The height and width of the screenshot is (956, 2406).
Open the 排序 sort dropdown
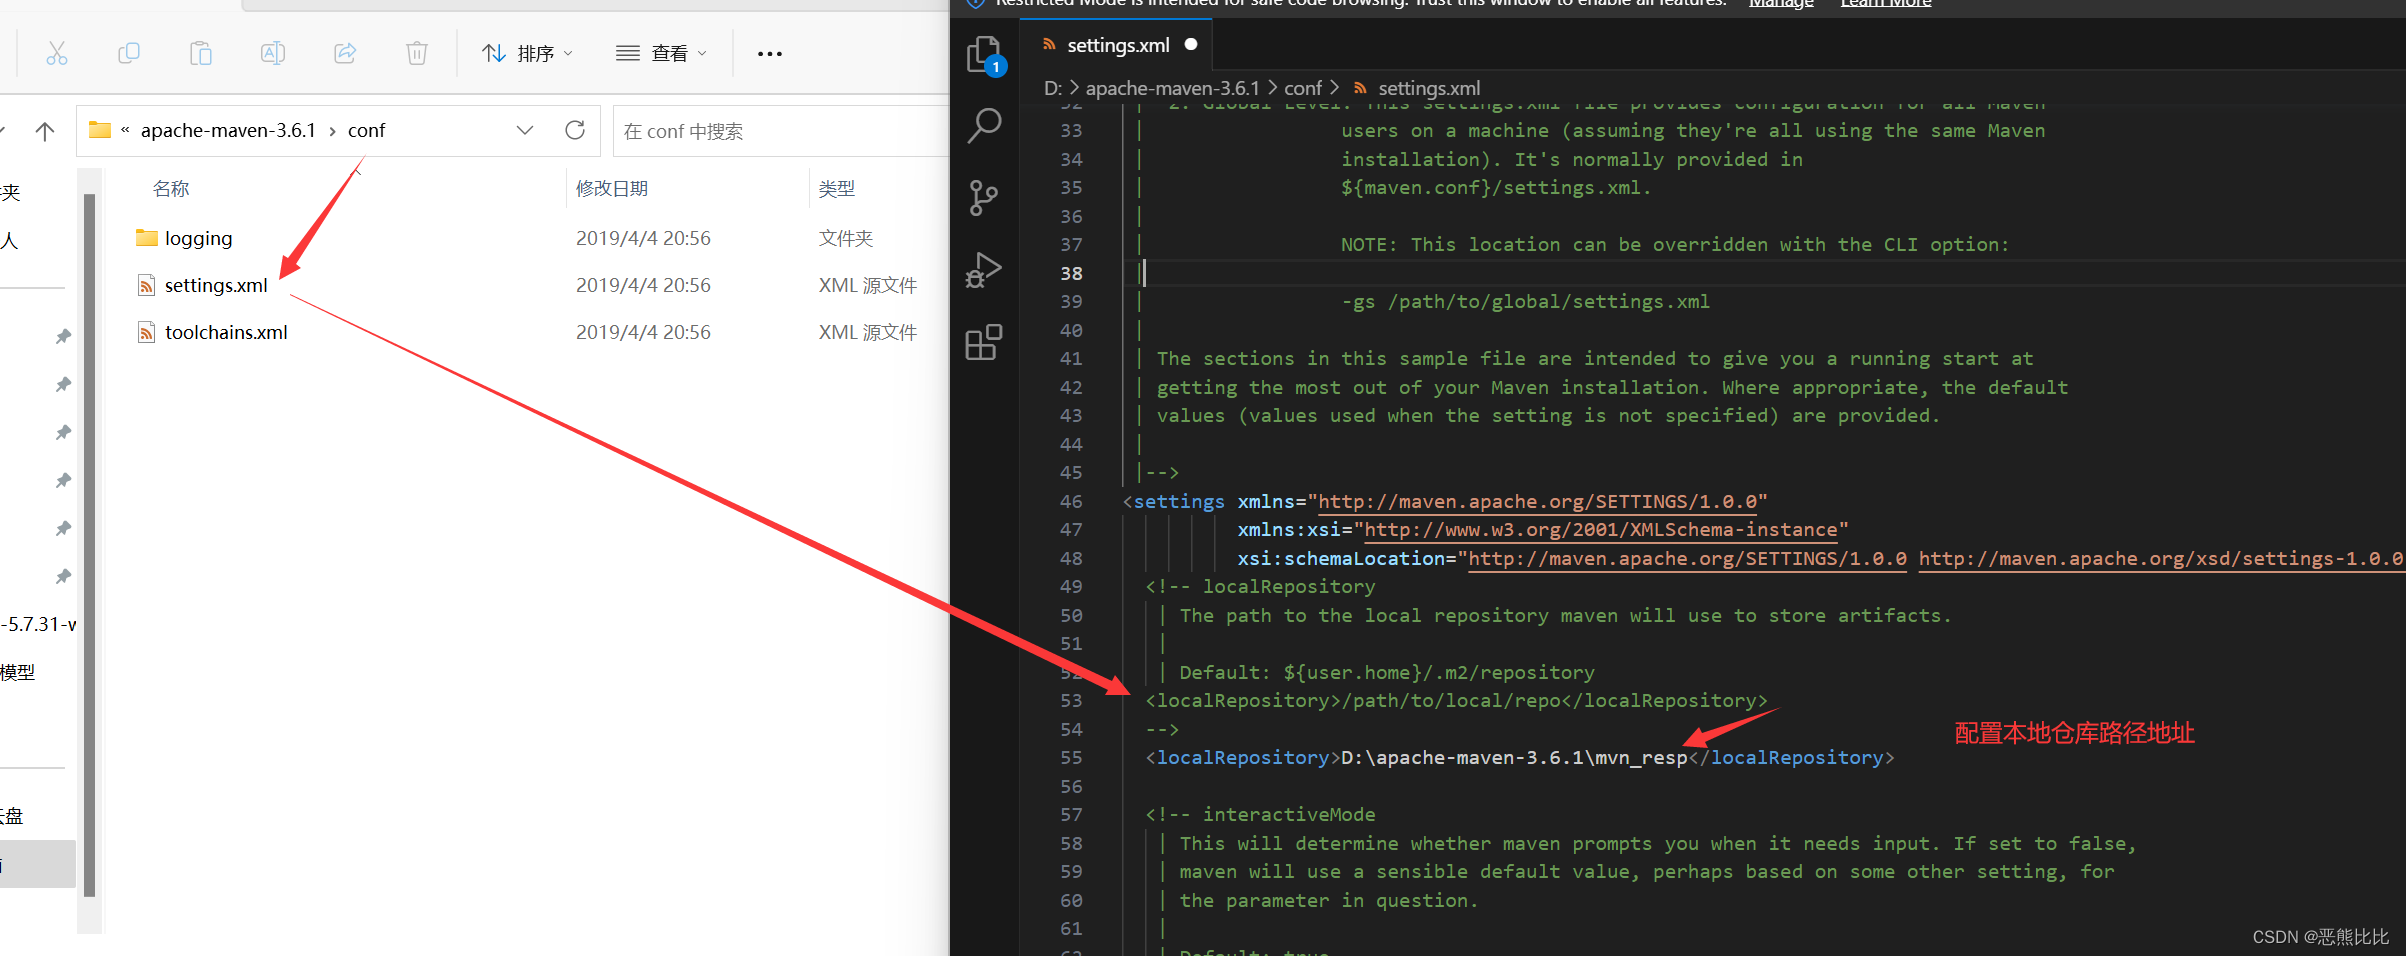pyautogui.click(x=527, y=53)
